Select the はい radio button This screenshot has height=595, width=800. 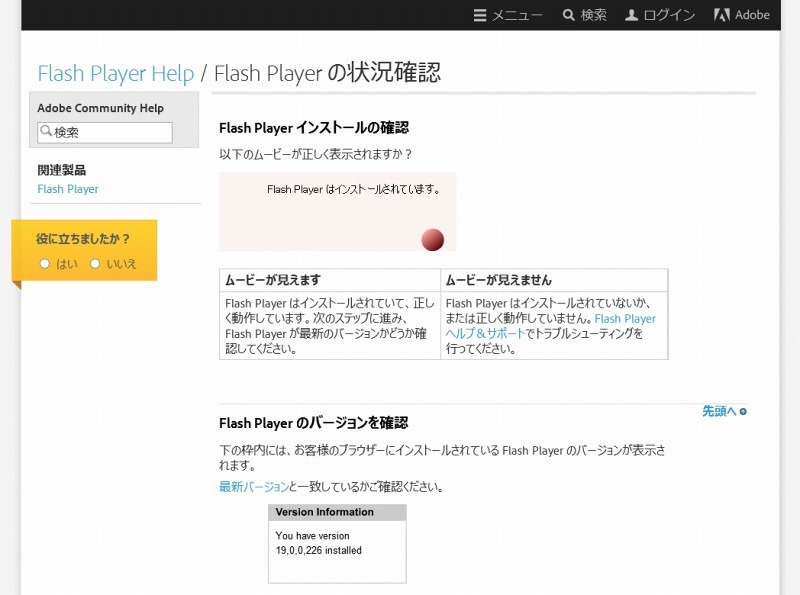click(x=45, y=263)
